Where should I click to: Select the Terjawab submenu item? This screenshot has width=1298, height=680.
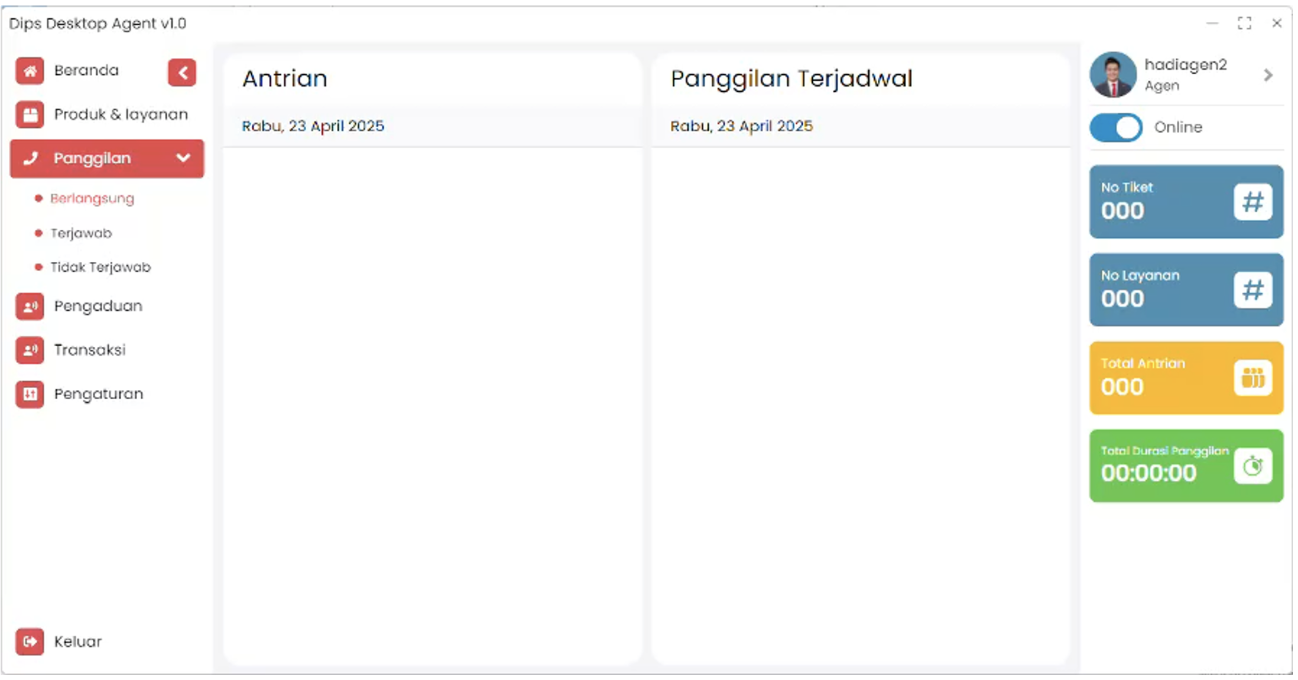pyautogui.click(x=81, y=234)
